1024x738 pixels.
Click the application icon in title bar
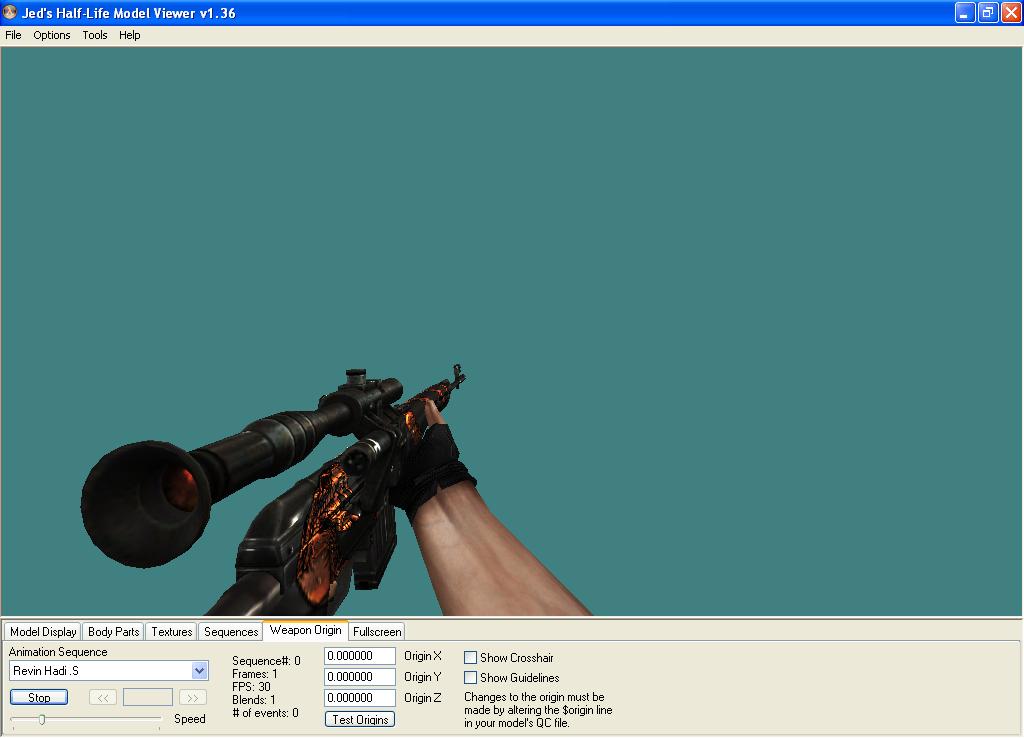(10, 12)
